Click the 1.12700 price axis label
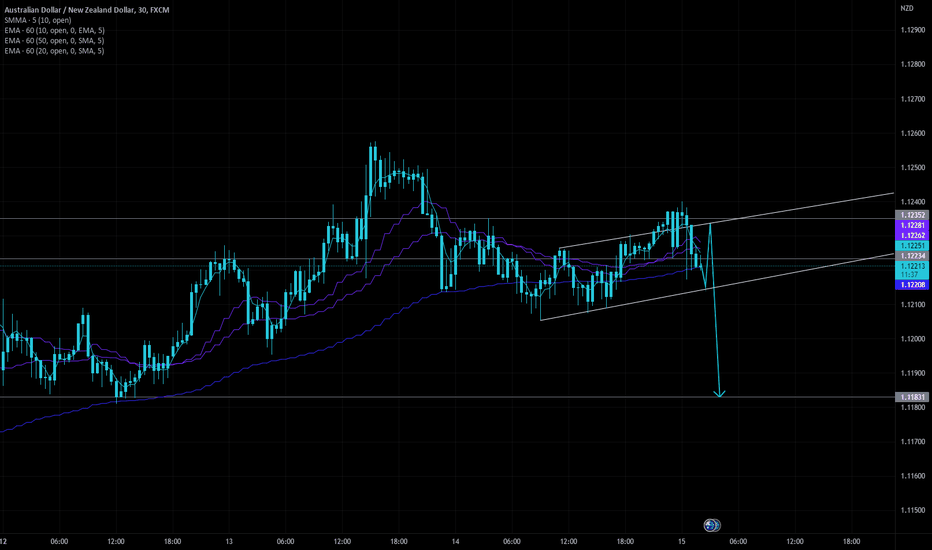Screen dimensions: 932x550 [913, 99]
